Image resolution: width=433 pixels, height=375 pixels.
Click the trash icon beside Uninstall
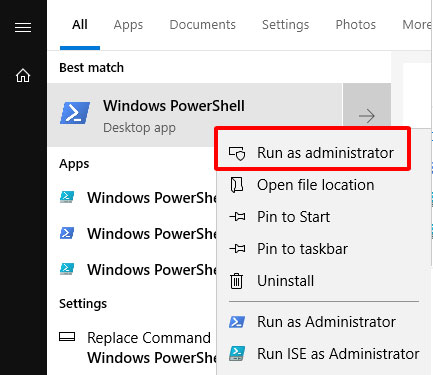click(x=236, y=281)
